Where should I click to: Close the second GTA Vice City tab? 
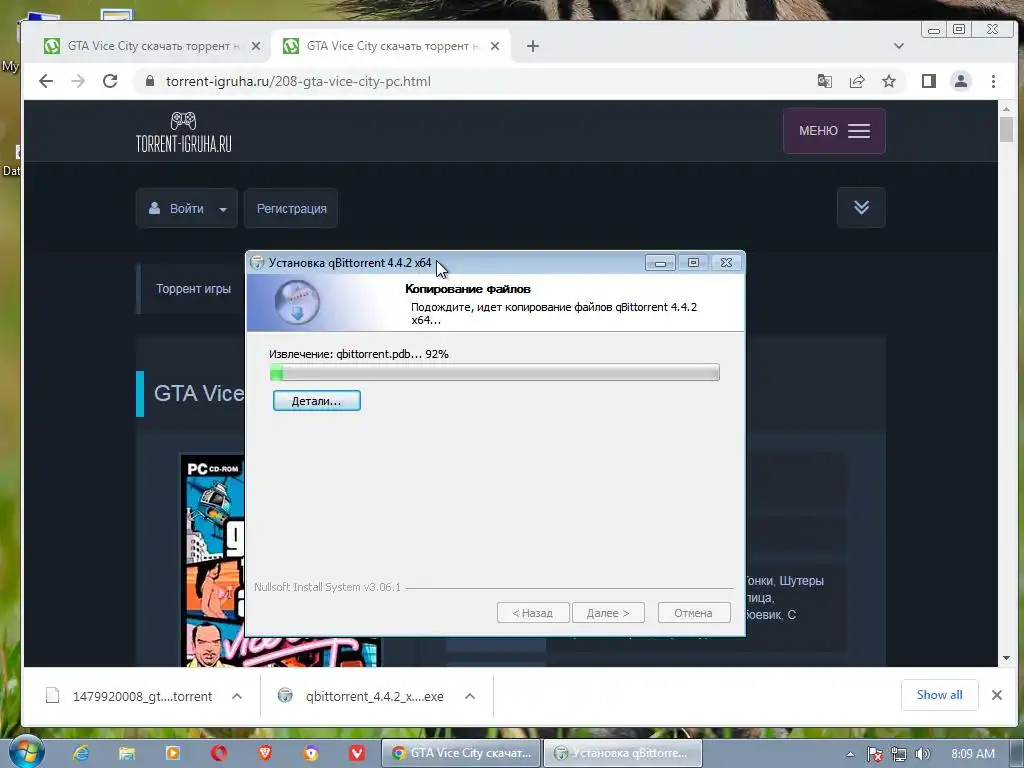[495, 46]
